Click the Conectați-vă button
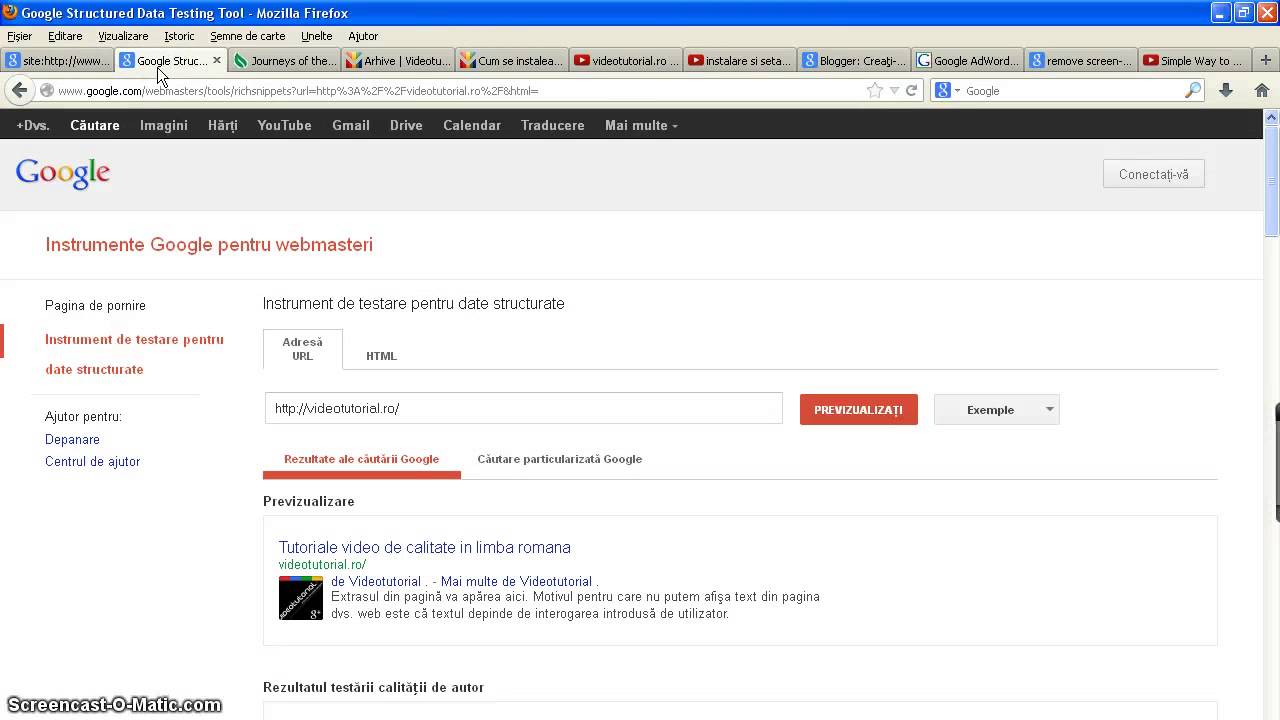This screenshot has height=720, width=1280. (1154, 174)
